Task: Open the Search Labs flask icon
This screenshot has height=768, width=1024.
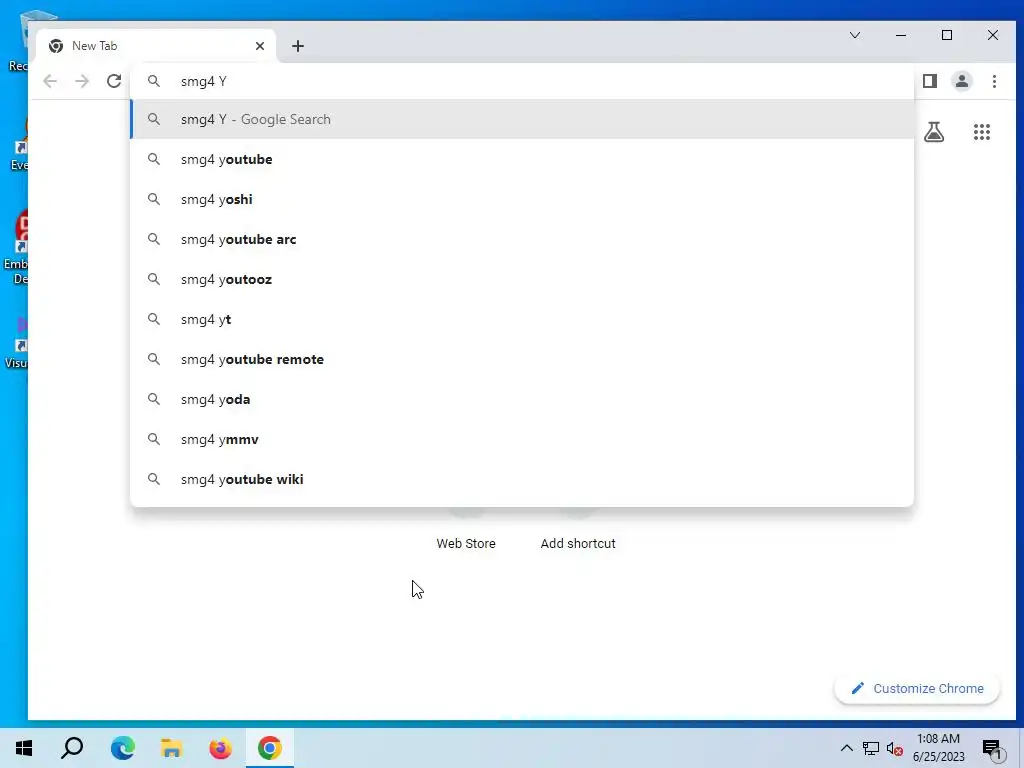Action: [x=934, y=132]
